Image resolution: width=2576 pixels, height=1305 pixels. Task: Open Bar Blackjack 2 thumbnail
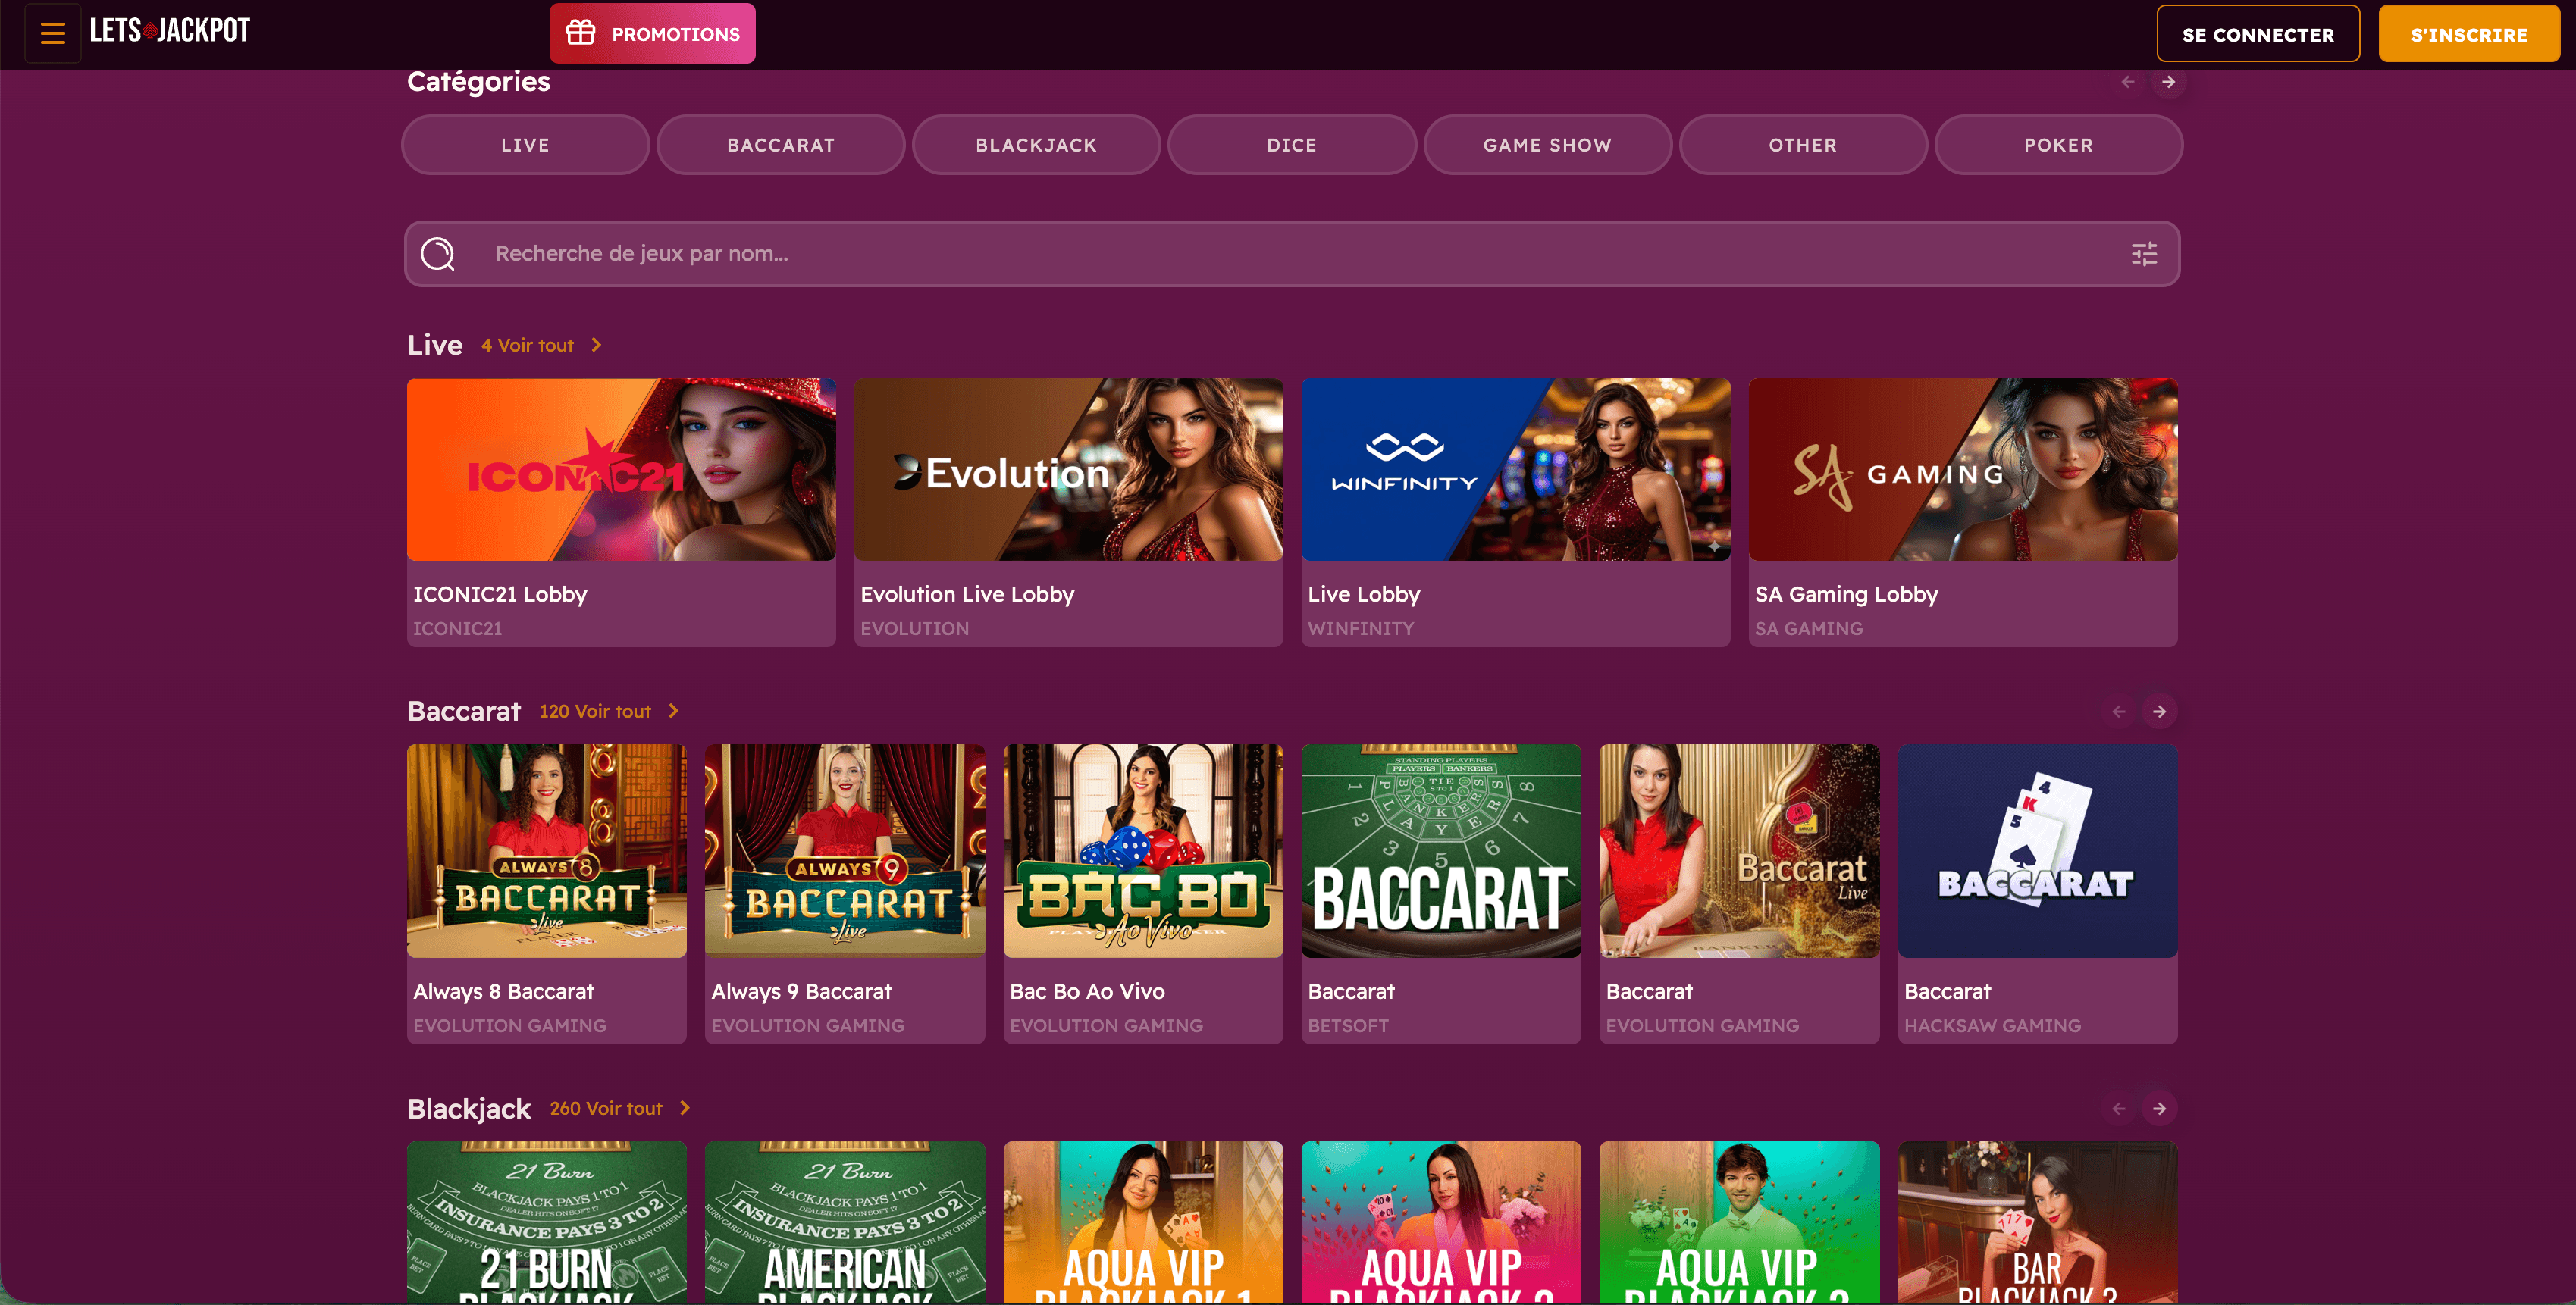[2037, 1222]
